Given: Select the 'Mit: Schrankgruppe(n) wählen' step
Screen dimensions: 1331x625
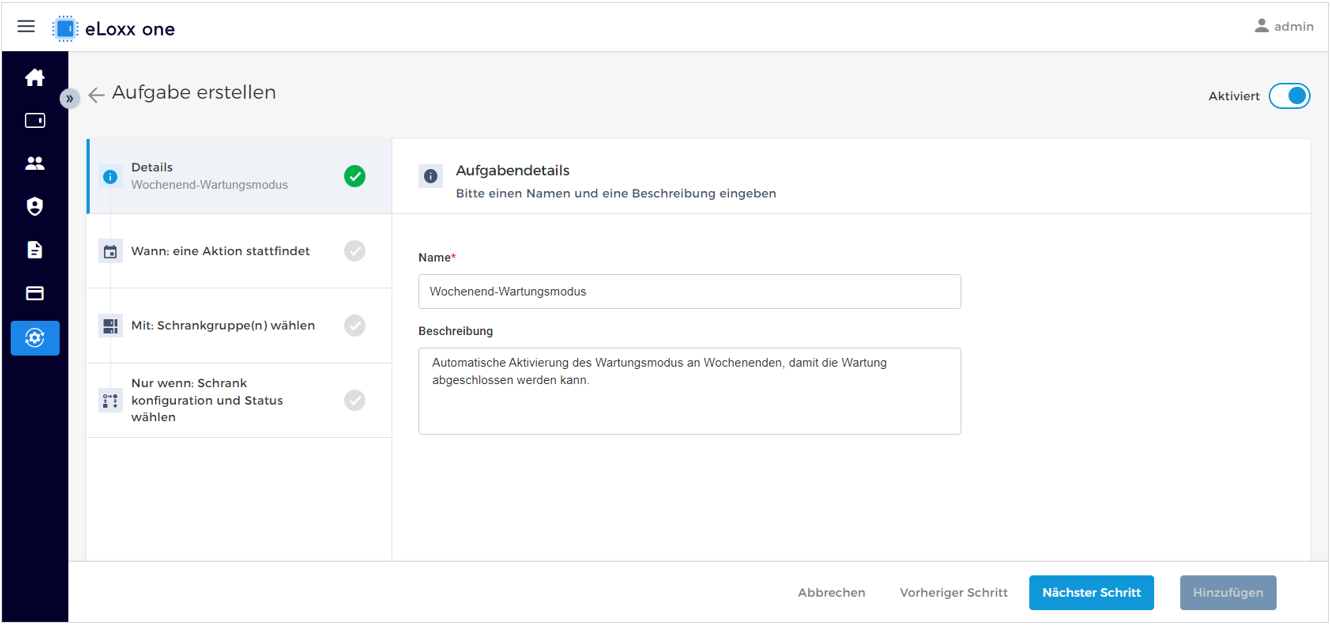Looking at the screenshot, I should coord(239,326).
